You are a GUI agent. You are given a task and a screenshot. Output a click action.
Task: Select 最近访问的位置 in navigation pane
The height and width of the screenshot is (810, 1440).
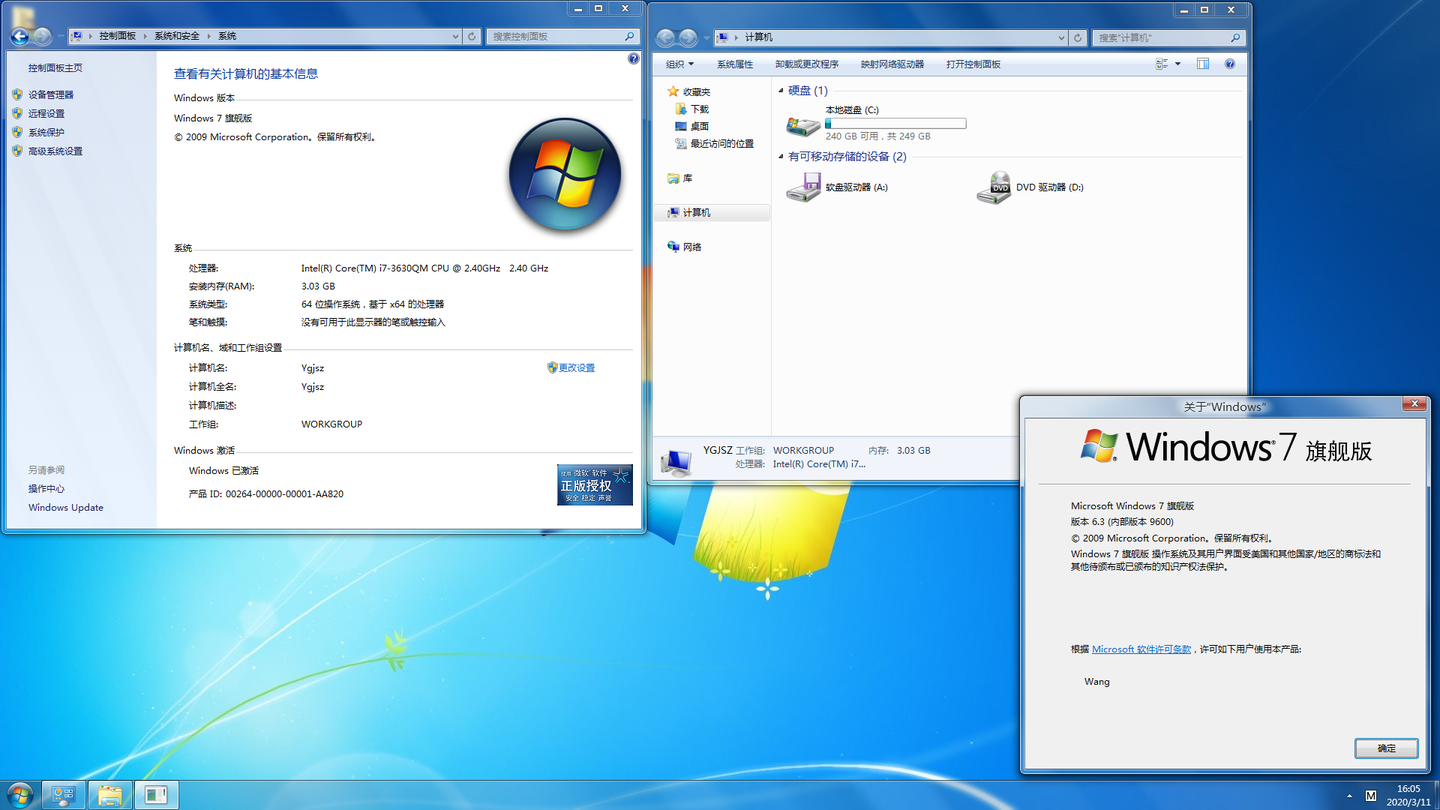(722, 144)
